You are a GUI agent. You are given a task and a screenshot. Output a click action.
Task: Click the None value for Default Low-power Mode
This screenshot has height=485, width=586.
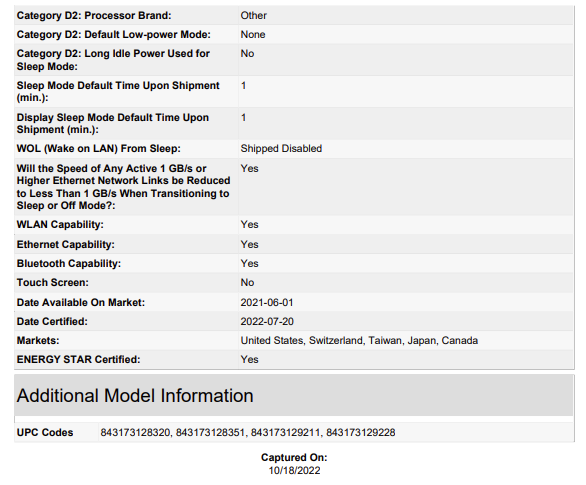253,34
